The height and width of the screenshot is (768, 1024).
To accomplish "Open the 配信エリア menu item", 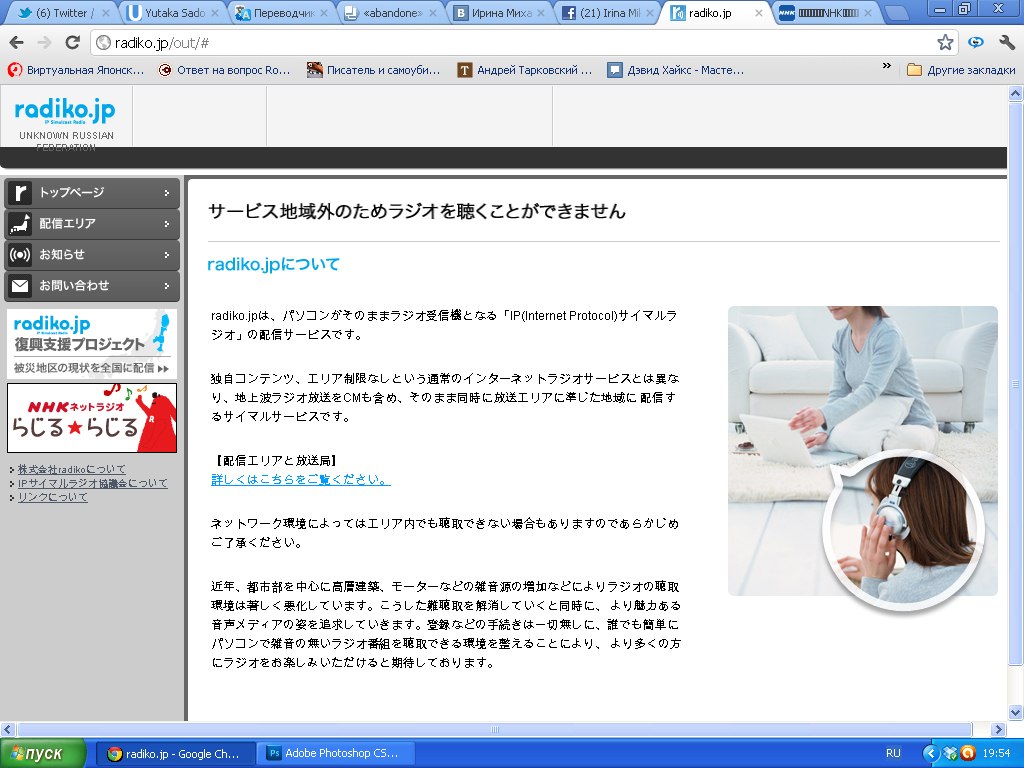I will [x=92, y=223].
